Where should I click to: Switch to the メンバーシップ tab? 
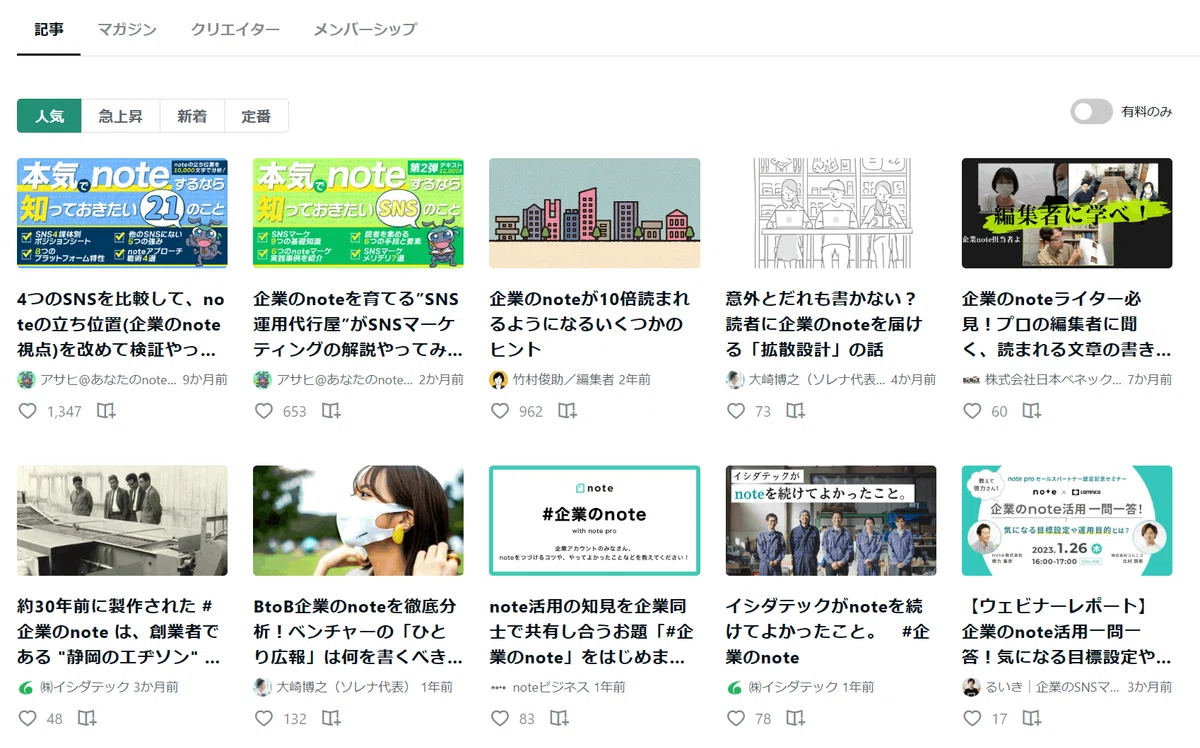[365, 29]
